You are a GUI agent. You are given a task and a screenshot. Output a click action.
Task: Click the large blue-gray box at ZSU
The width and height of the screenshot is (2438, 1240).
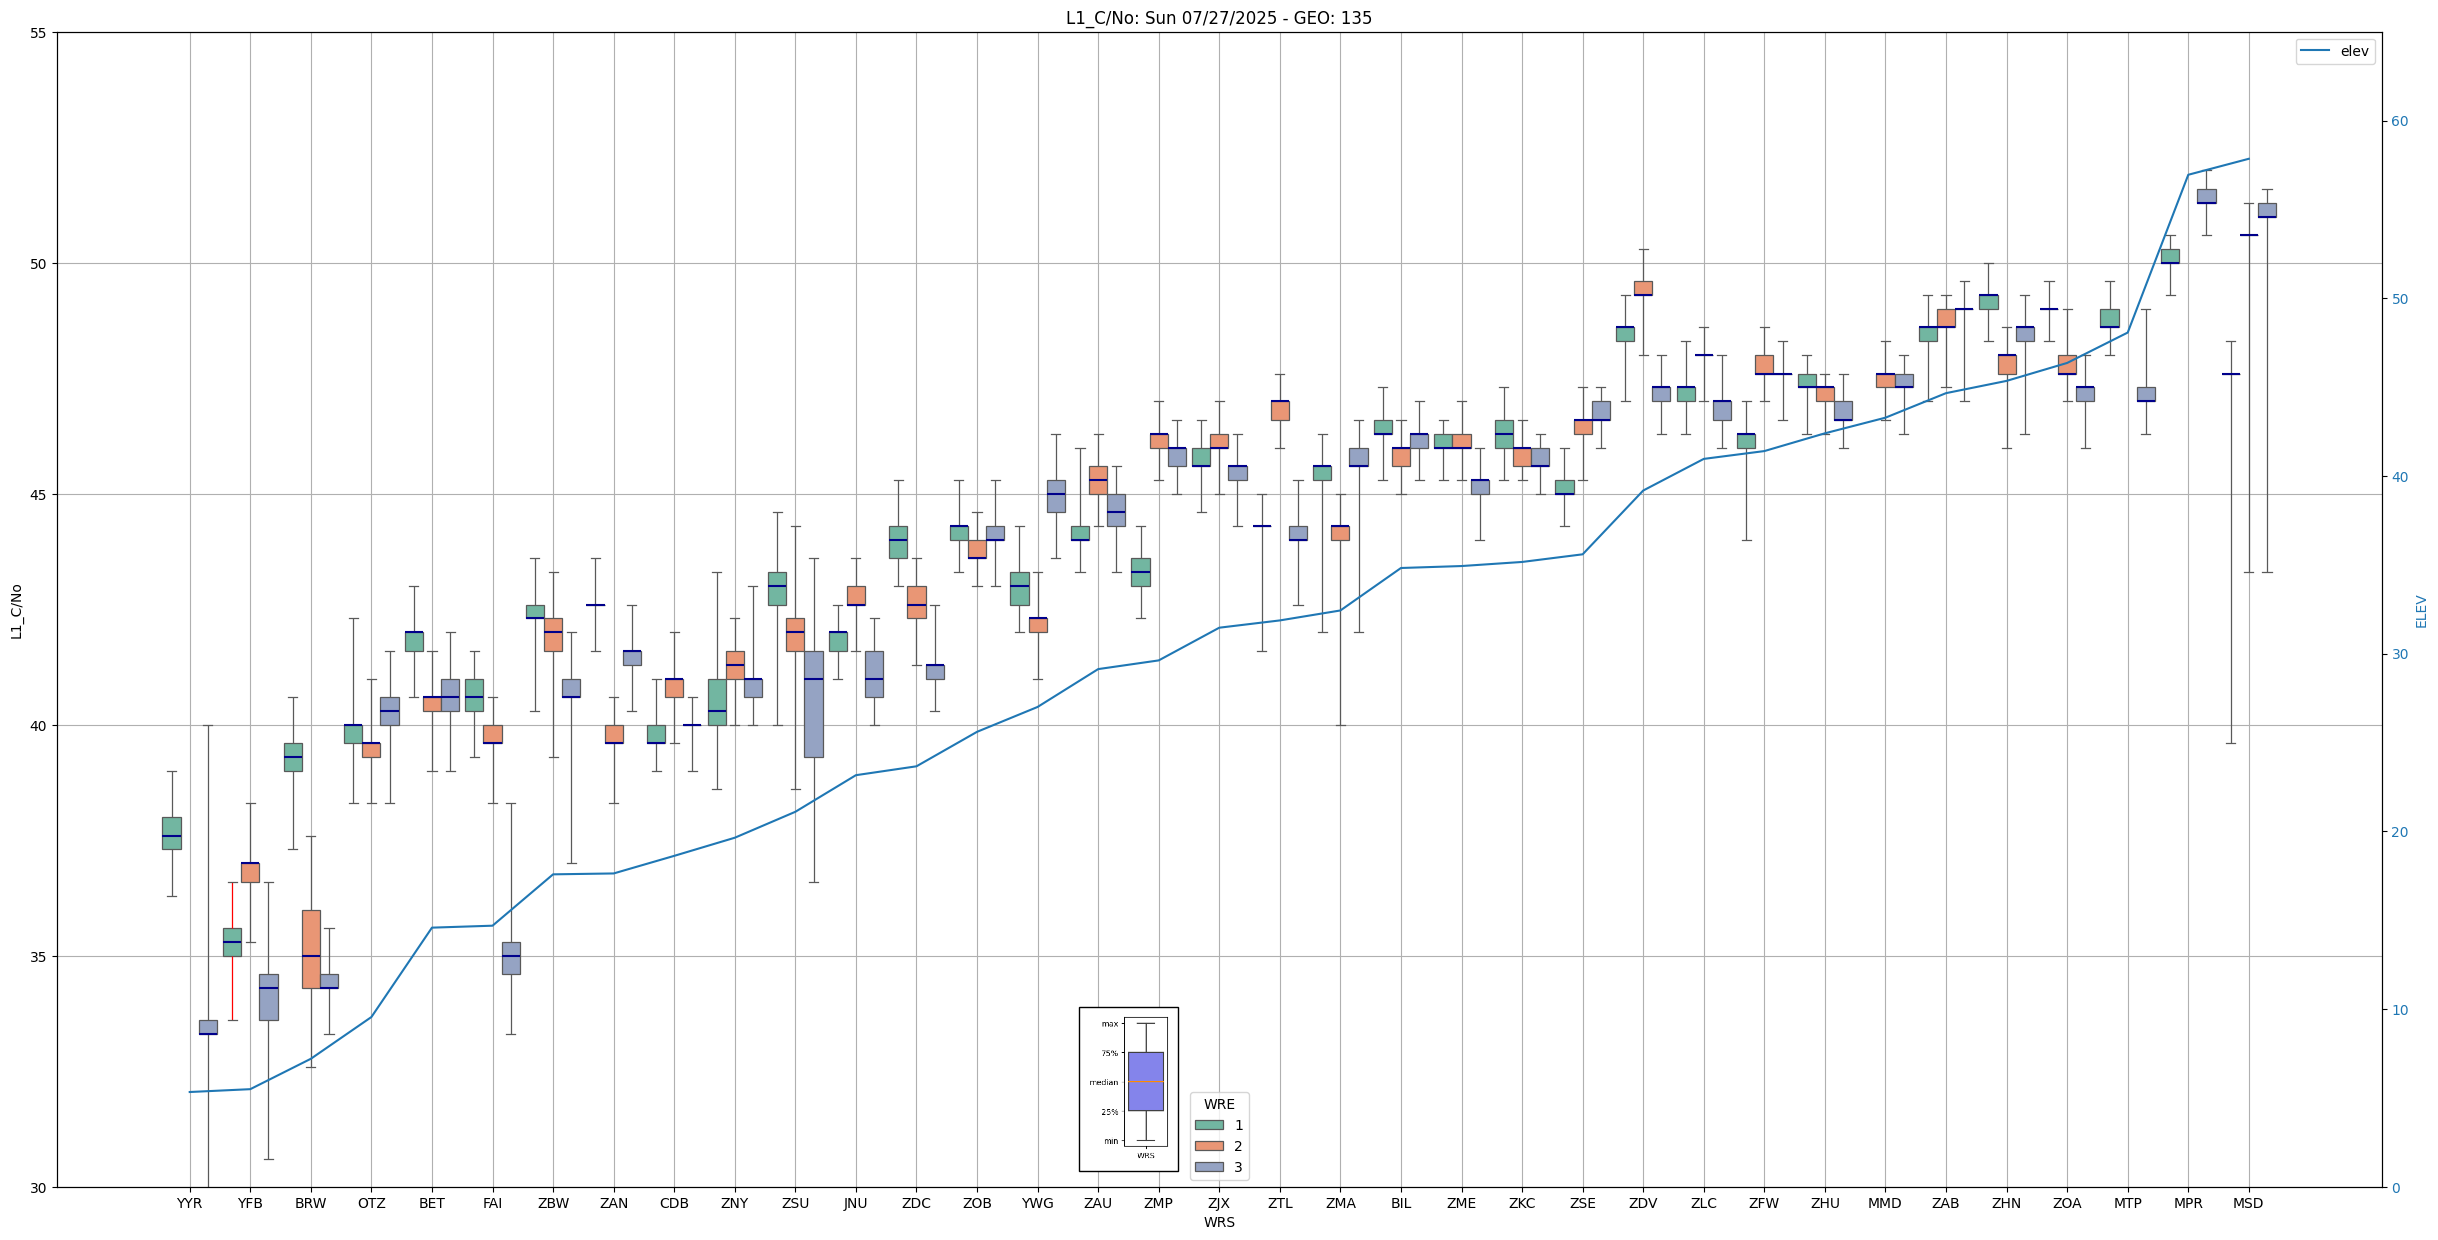point(814,704)
